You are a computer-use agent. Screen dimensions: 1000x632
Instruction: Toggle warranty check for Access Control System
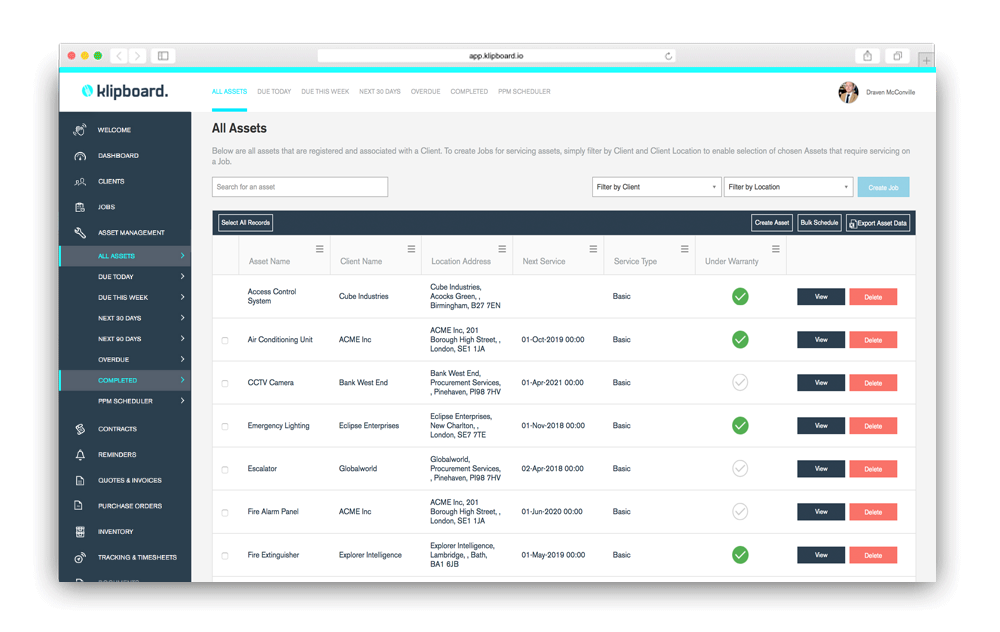coord(740,297)
